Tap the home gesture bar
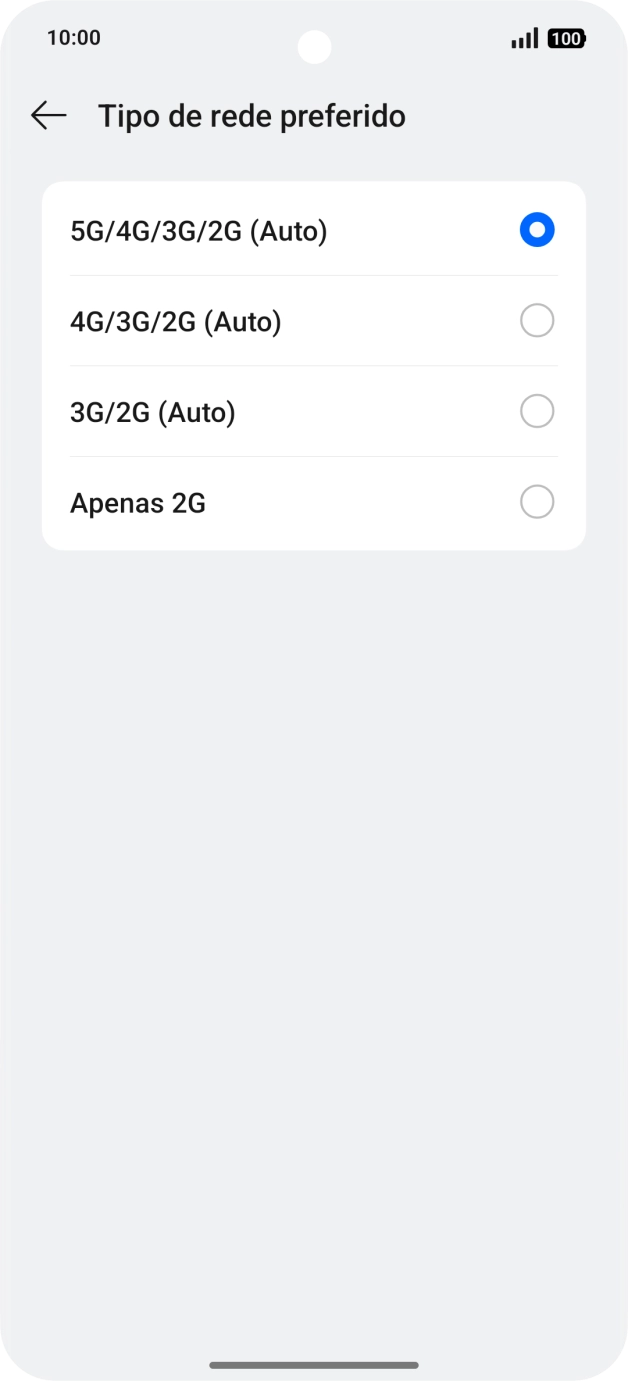The image size is (628, 1381). 314,1364
